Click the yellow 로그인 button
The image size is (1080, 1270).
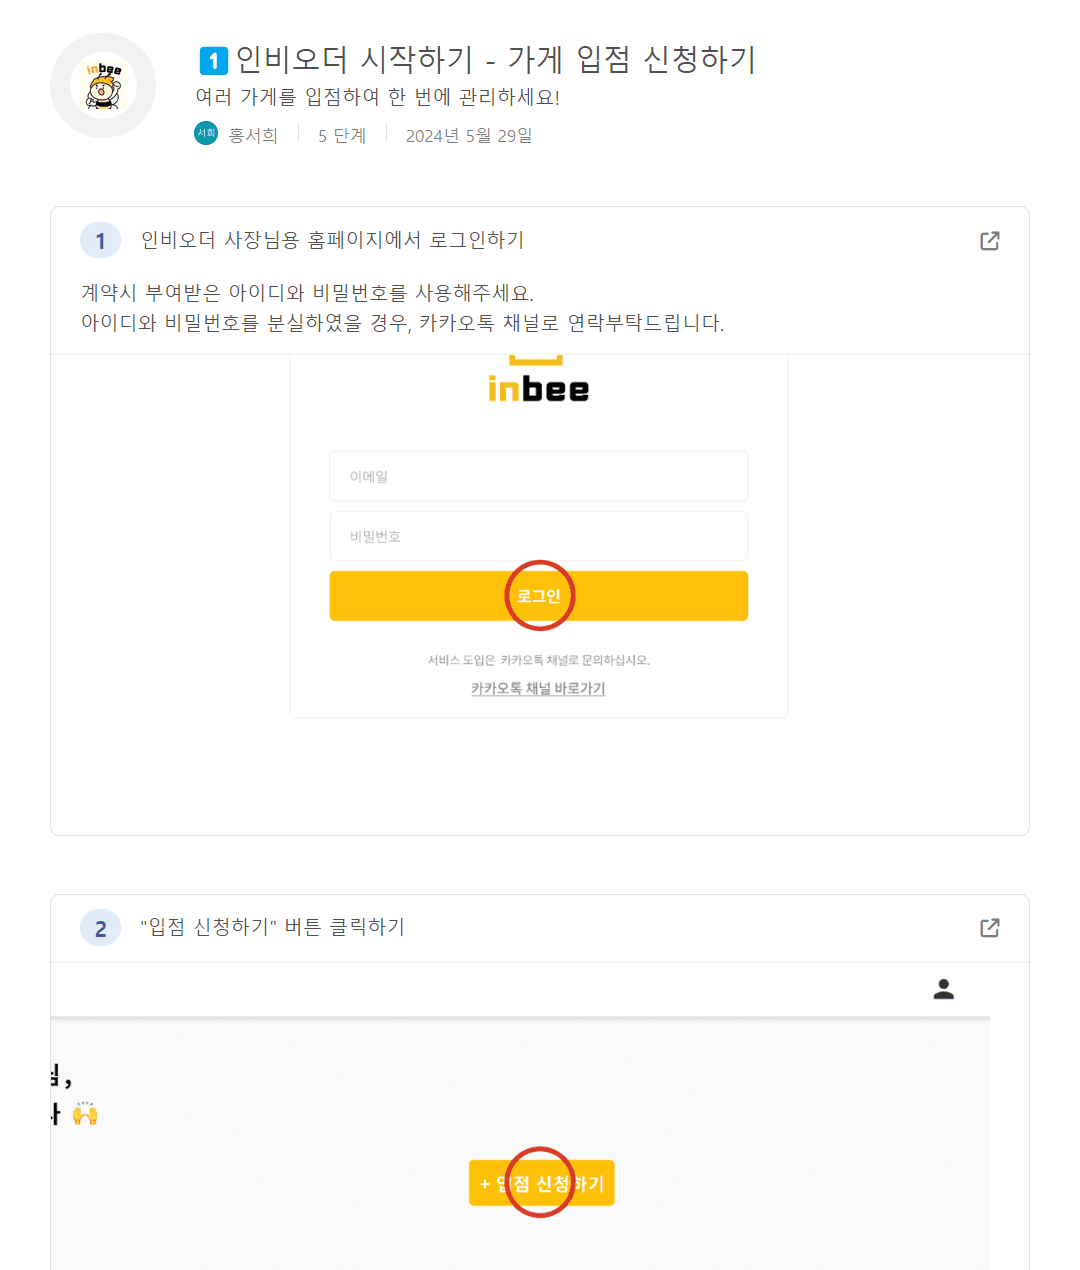pyautogui.click(x=538, y=596)
